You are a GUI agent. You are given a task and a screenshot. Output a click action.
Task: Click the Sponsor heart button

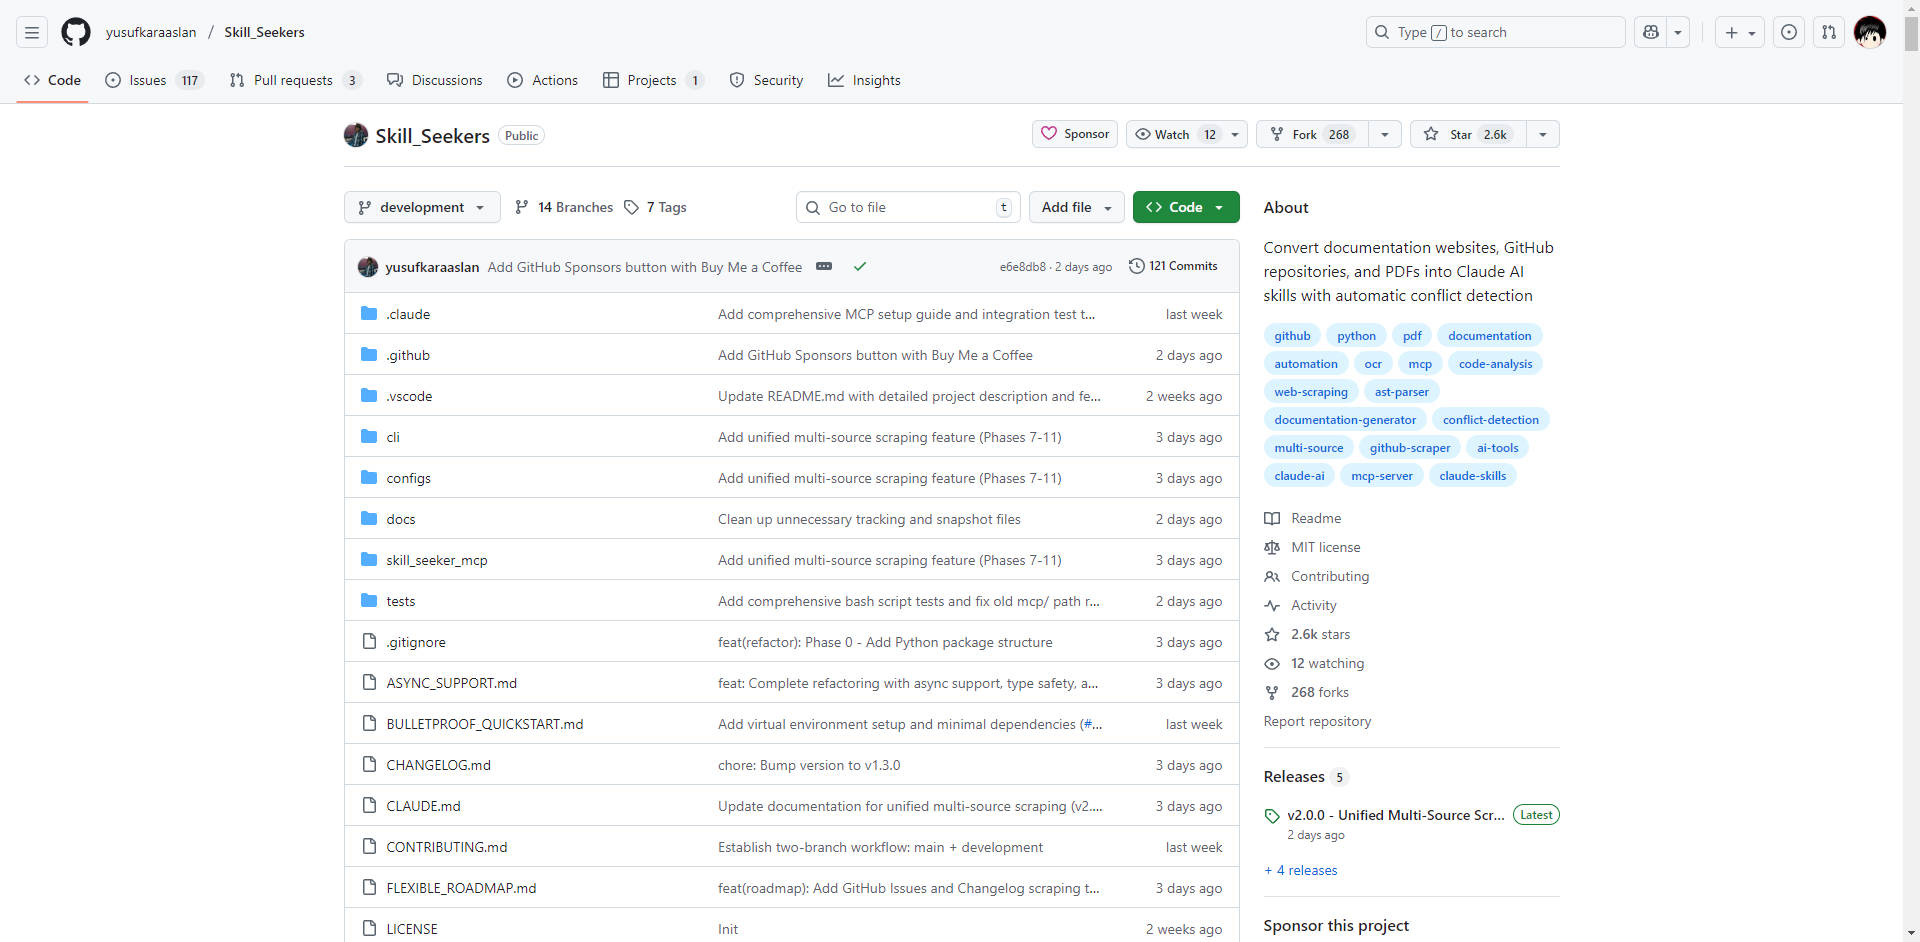point(1075,134)
